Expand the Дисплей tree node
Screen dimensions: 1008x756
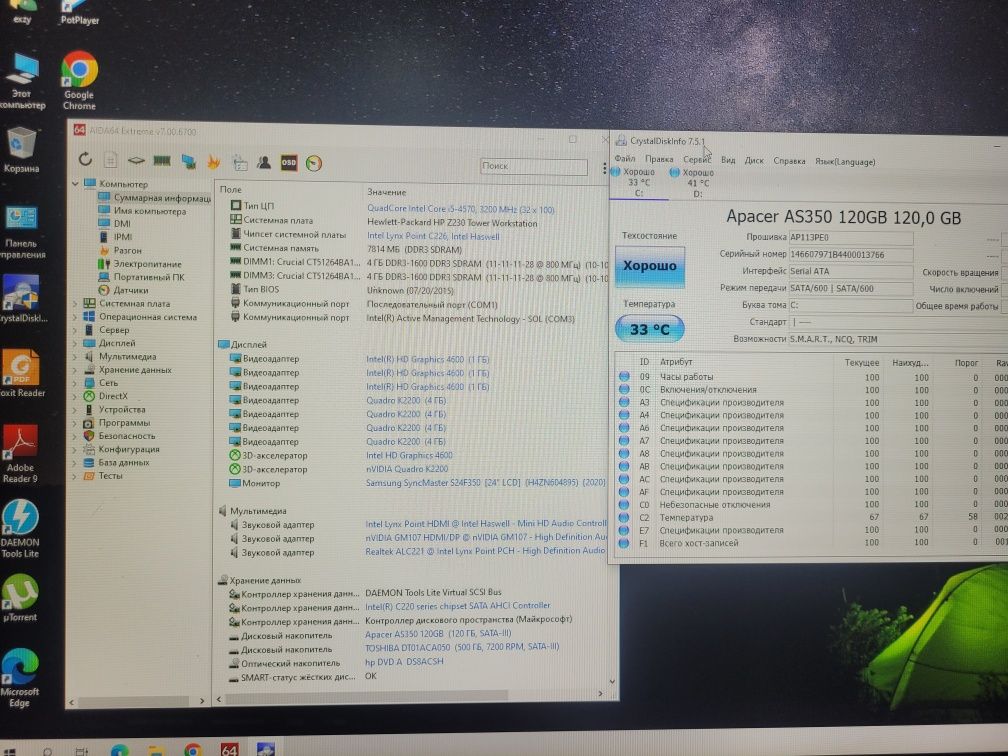click(x=75, y=343)
